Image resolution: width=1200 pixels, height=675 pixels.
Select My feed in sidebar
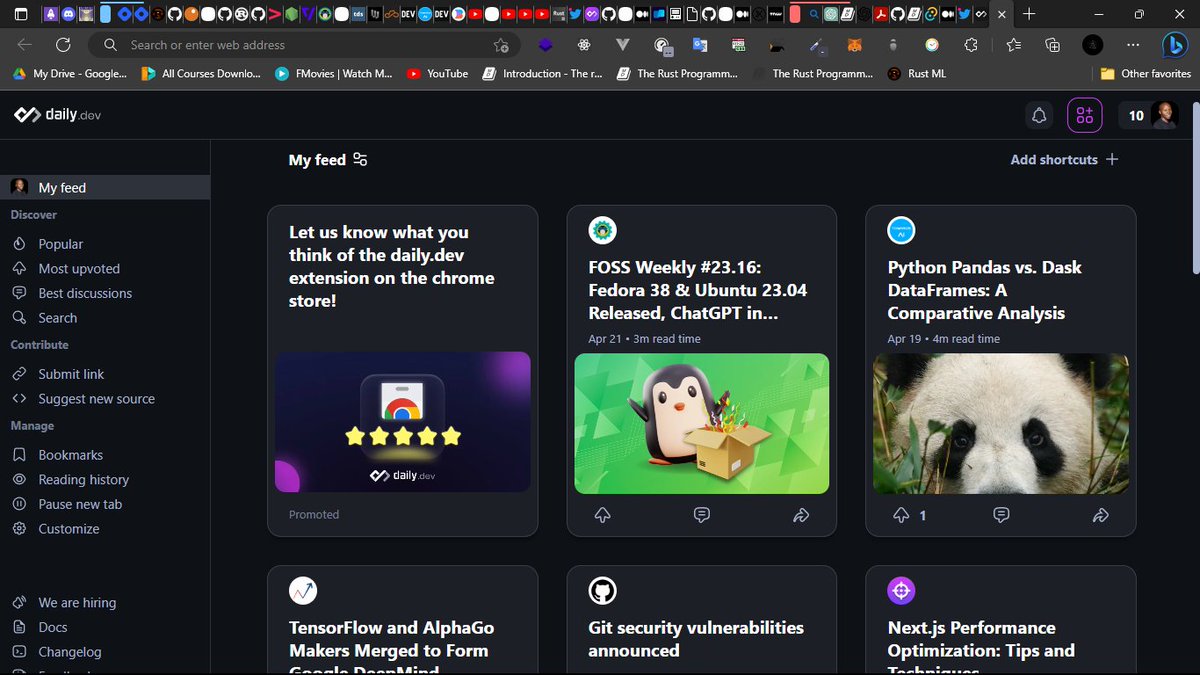pos(105,187)
